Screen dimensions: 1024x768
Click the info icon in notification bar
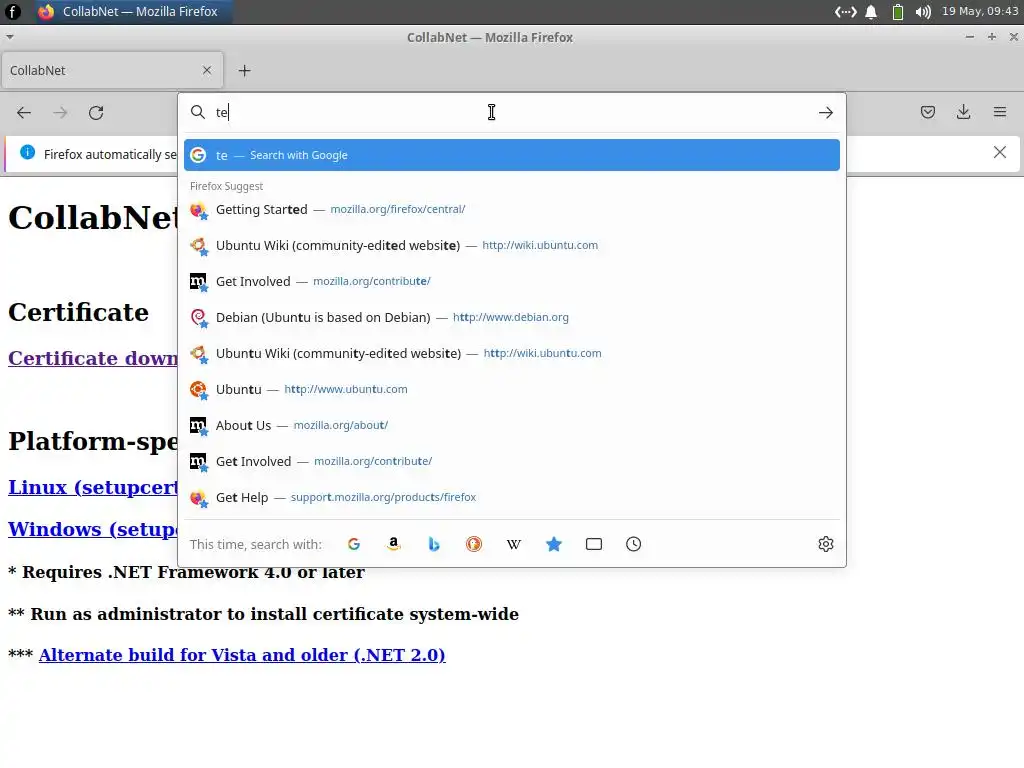27,153
